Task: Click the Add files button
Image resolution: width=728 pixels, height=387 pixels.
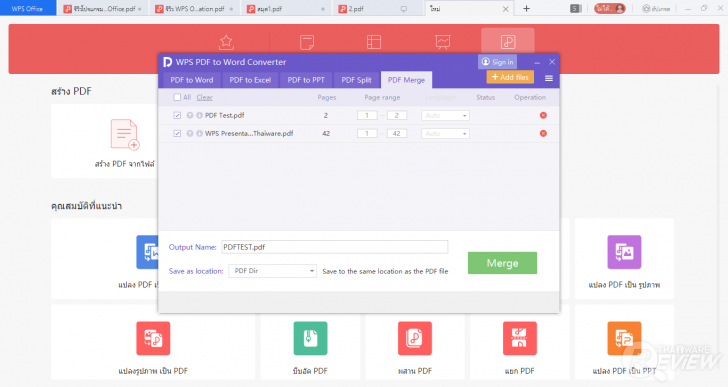Action: point(510,77)
